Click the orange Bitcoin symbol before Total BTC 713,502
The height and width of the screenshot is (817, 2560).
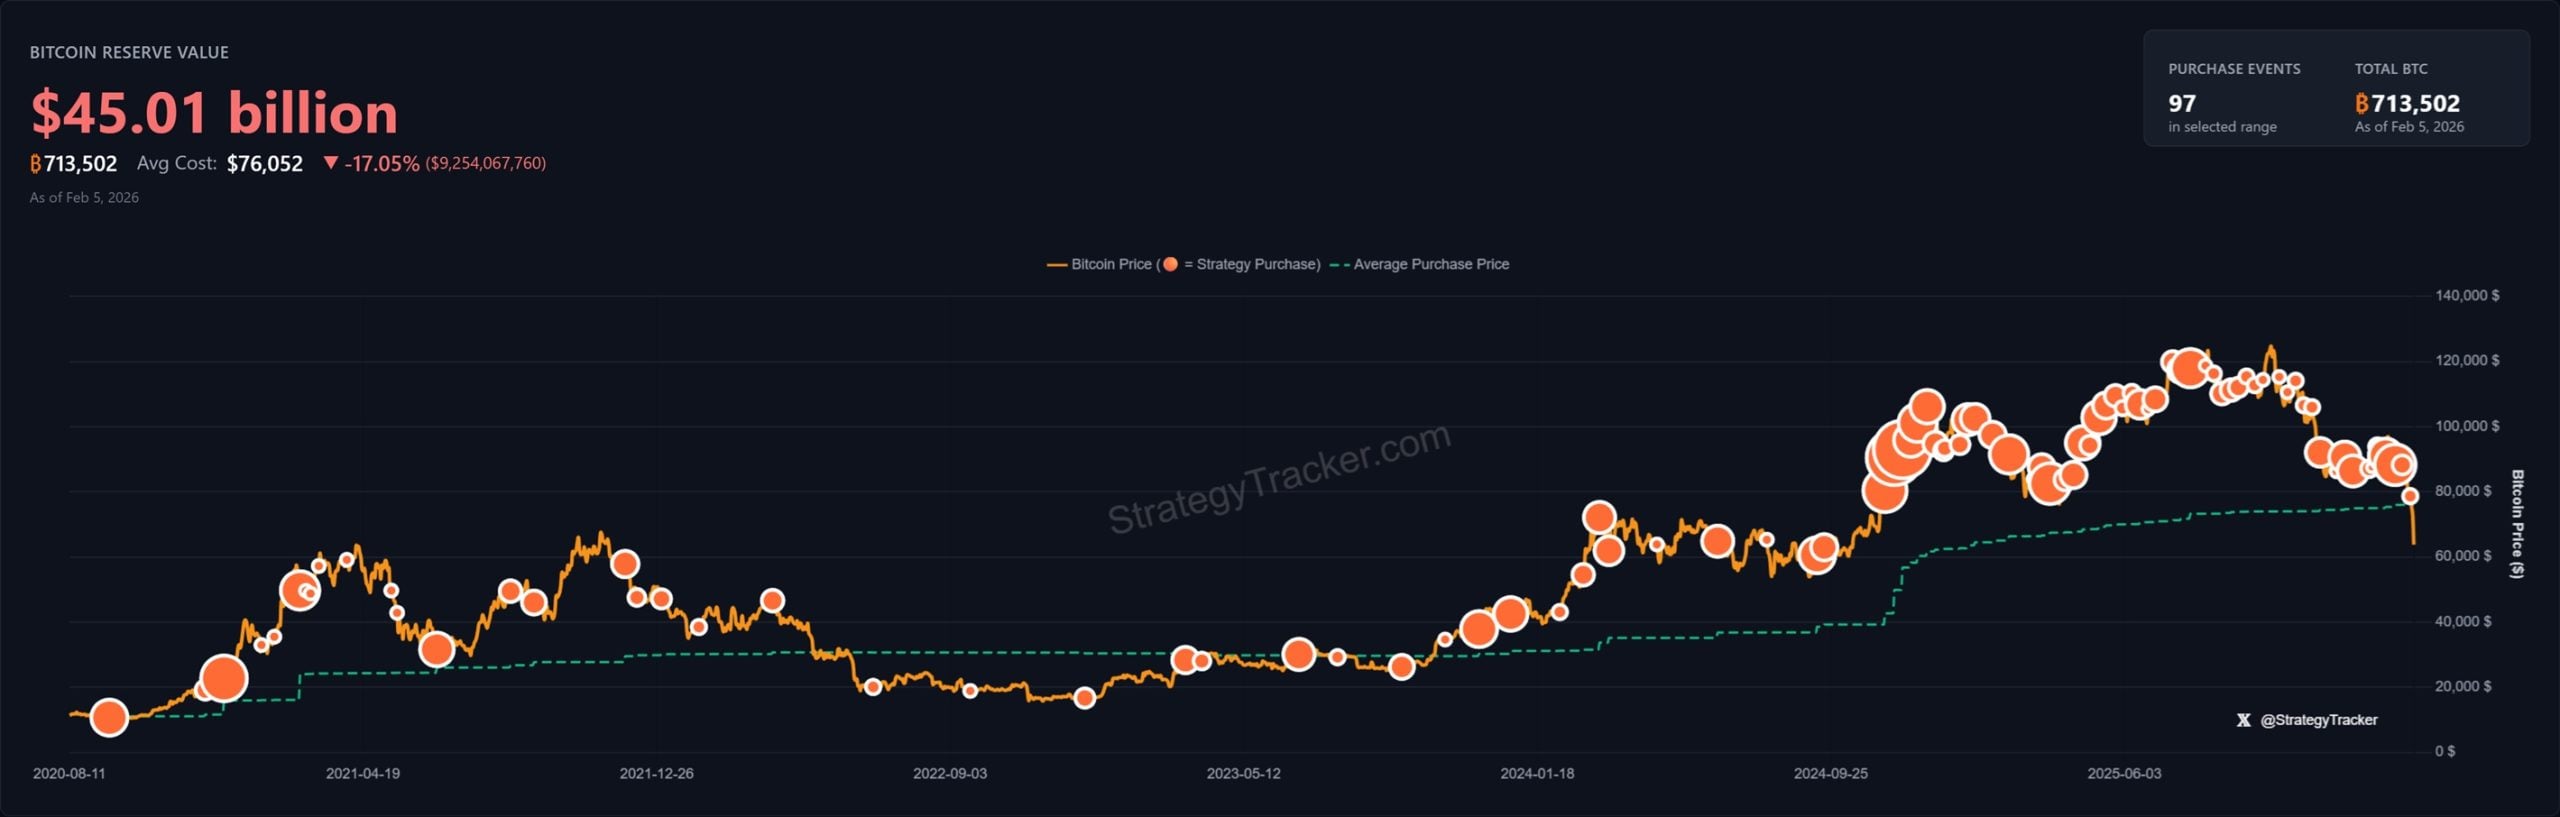(2361, 103)
